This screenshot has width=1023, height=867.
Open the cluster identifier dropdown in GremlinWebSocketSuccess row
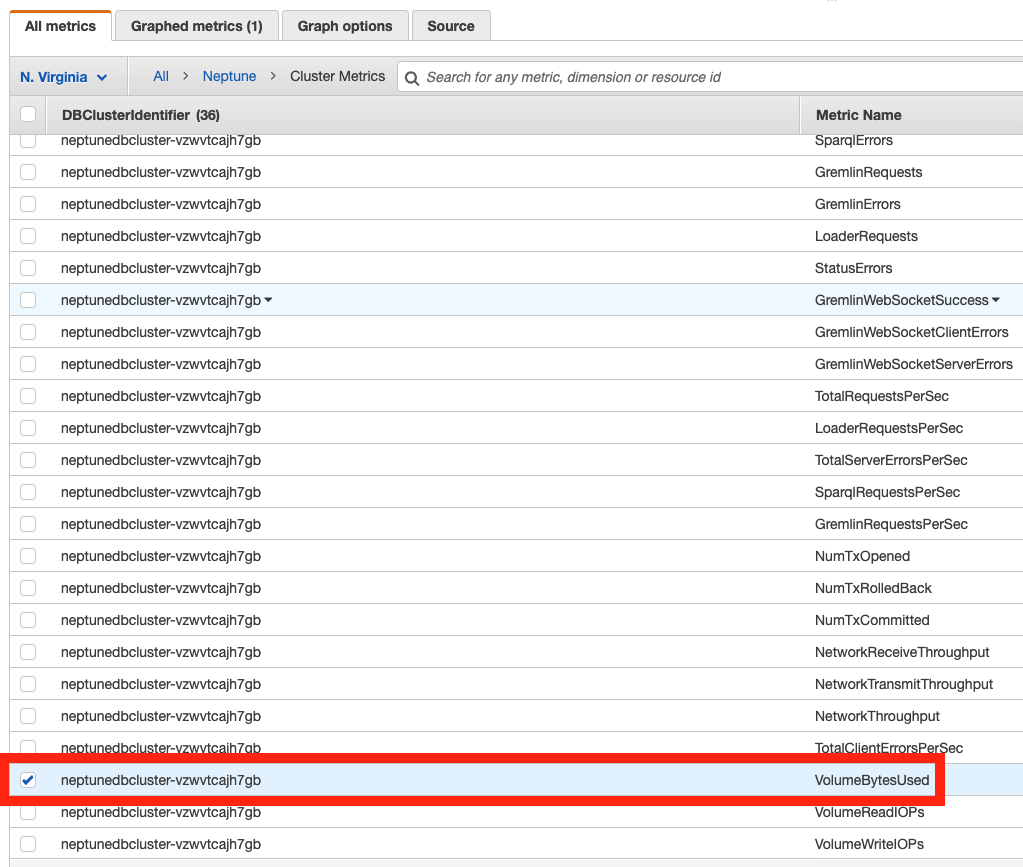tap(268, 300)
